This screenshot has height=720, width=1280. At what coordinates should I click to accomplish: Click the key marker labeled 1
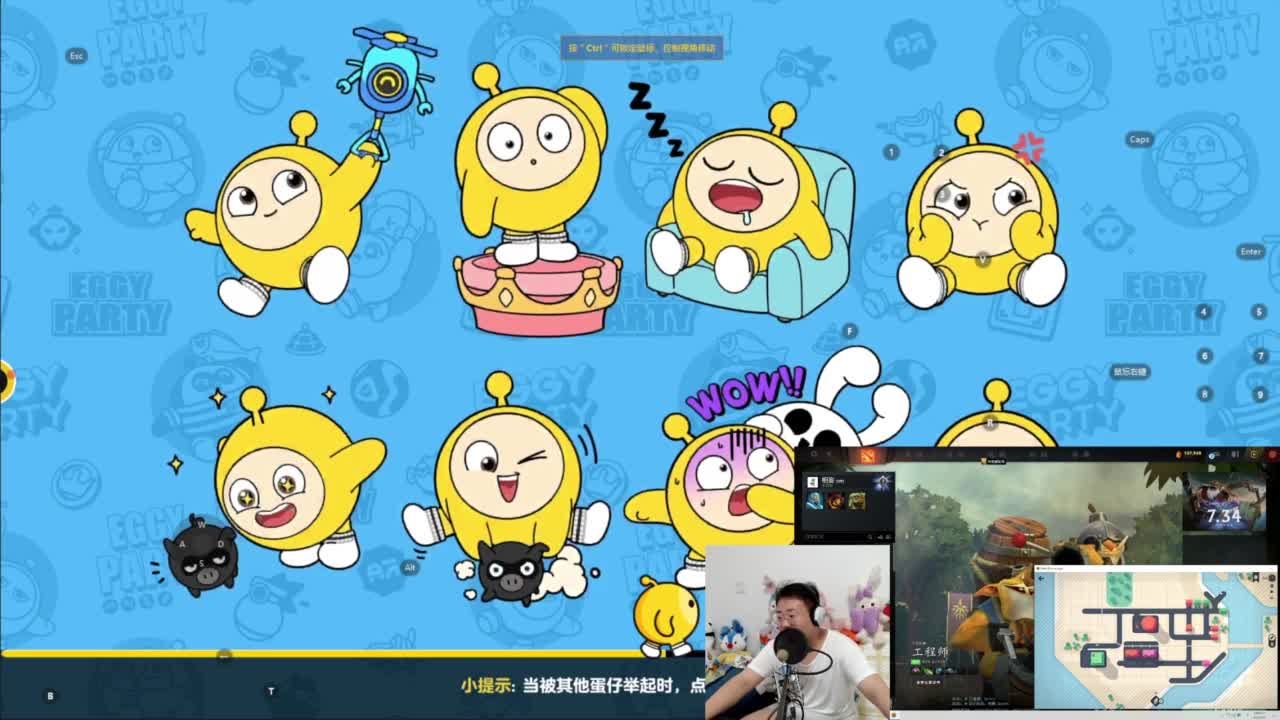coord(891,152)
